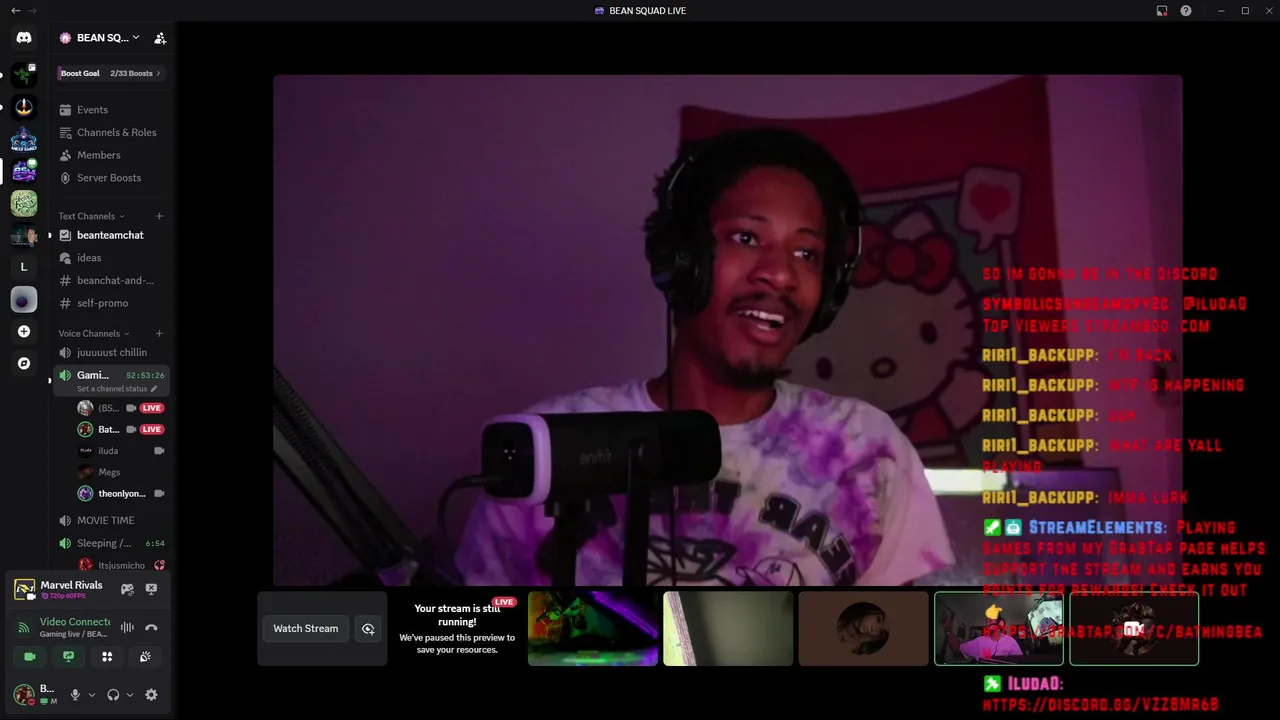The height and width of the screenshot is (720, 1280).
Task: Open the beanchat-and-... channel
Action: point(111,280)
